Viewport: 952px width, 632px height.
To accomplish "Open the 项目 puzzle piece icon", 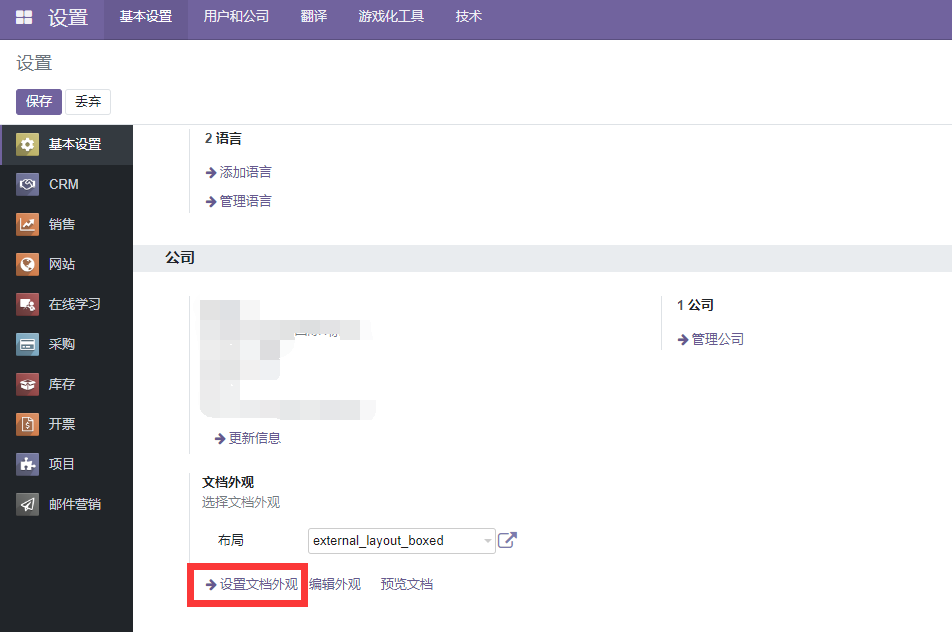I will pos(27,464).
